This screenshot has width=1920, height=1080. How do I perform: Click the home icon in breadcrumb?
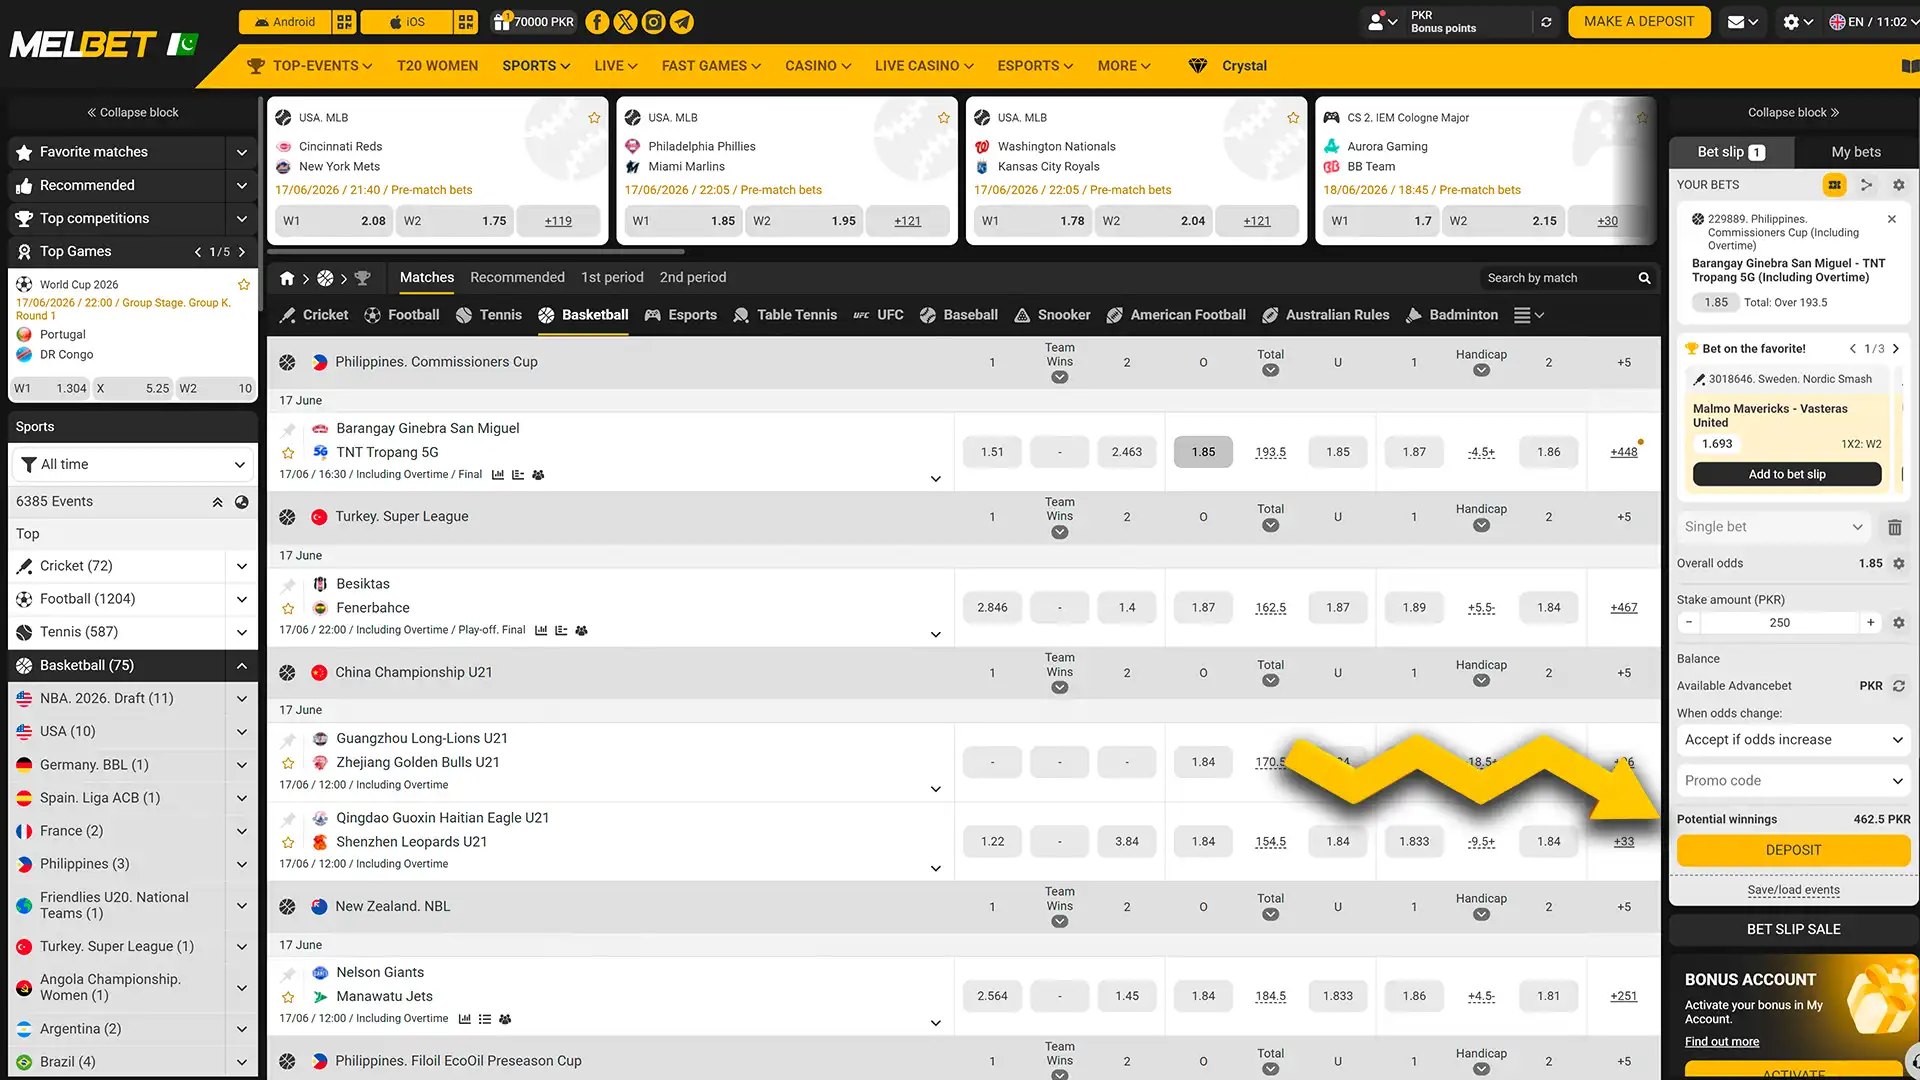(x=287, y=278)
